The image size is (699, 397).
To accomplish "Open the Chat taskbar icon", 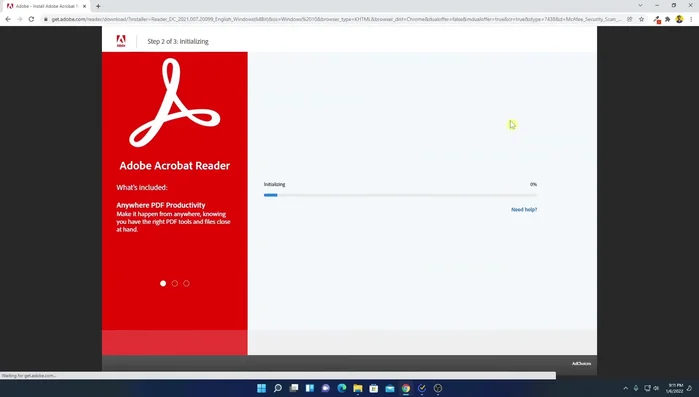I will point(326,388).
